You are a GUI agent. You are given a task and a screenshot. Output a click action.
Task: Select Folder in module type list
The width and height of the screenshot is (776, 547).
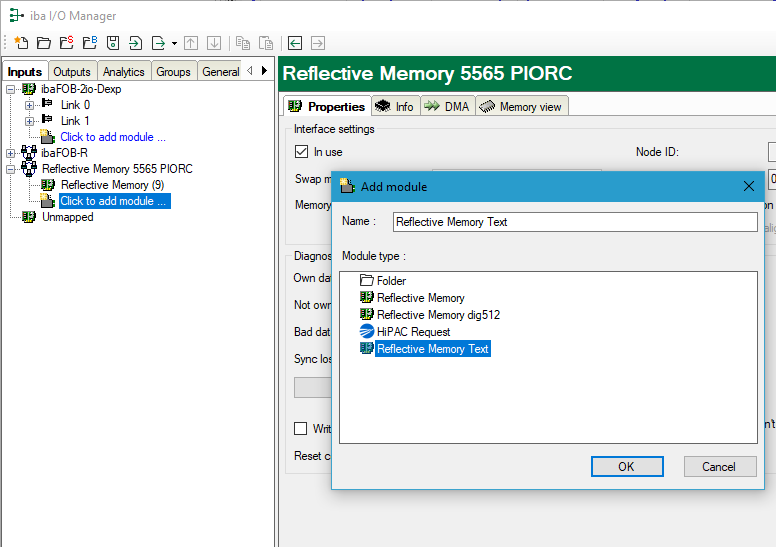[x=391, y=281]
